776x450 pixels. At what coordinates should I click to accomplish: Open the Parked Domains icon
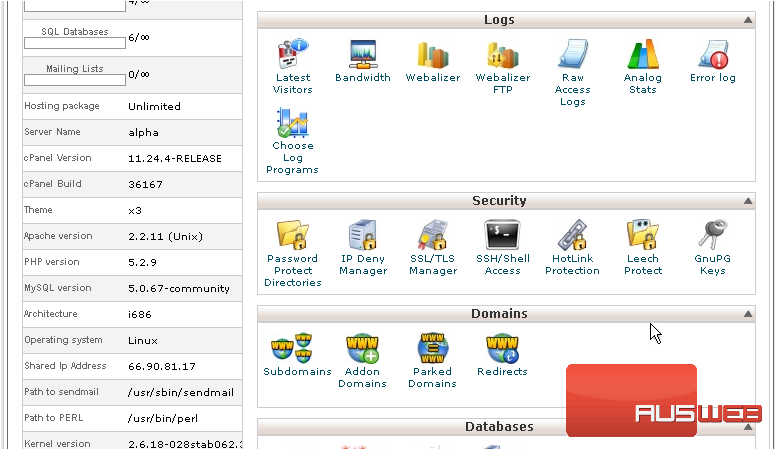433,348
